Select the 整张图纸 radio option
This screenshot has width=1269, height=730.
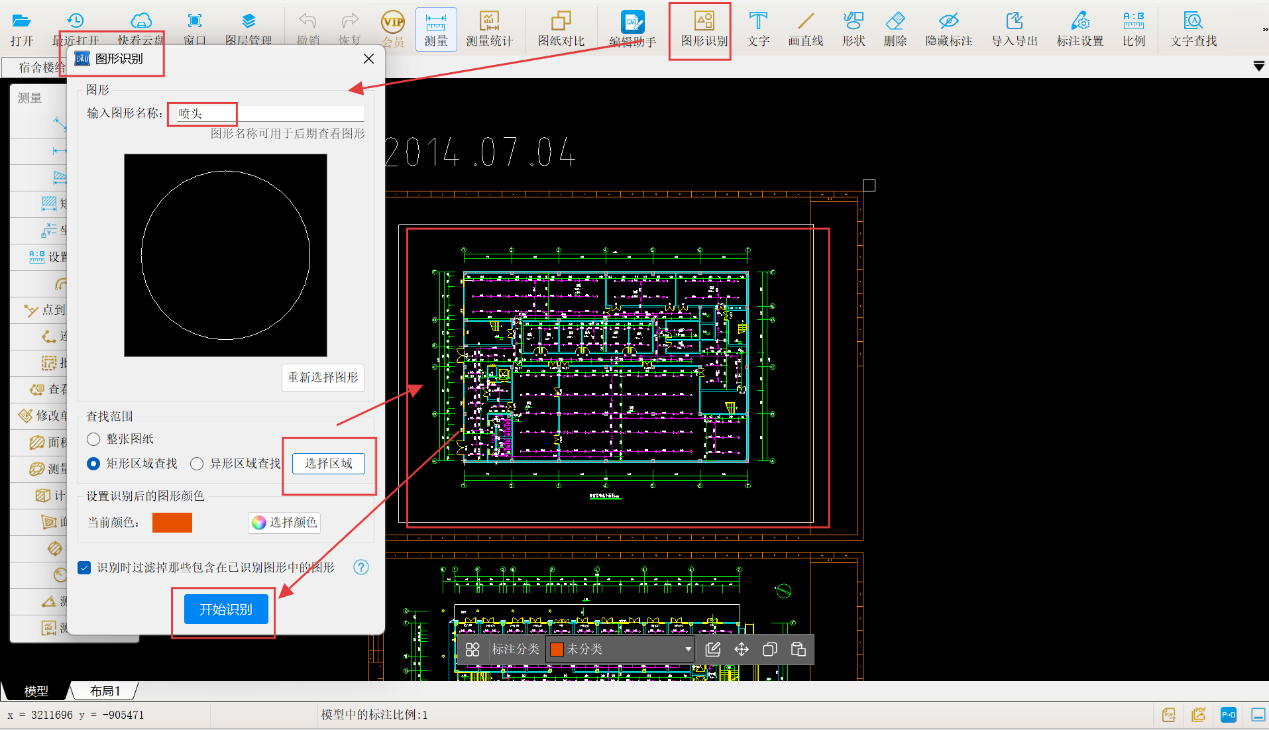point(94,439)
